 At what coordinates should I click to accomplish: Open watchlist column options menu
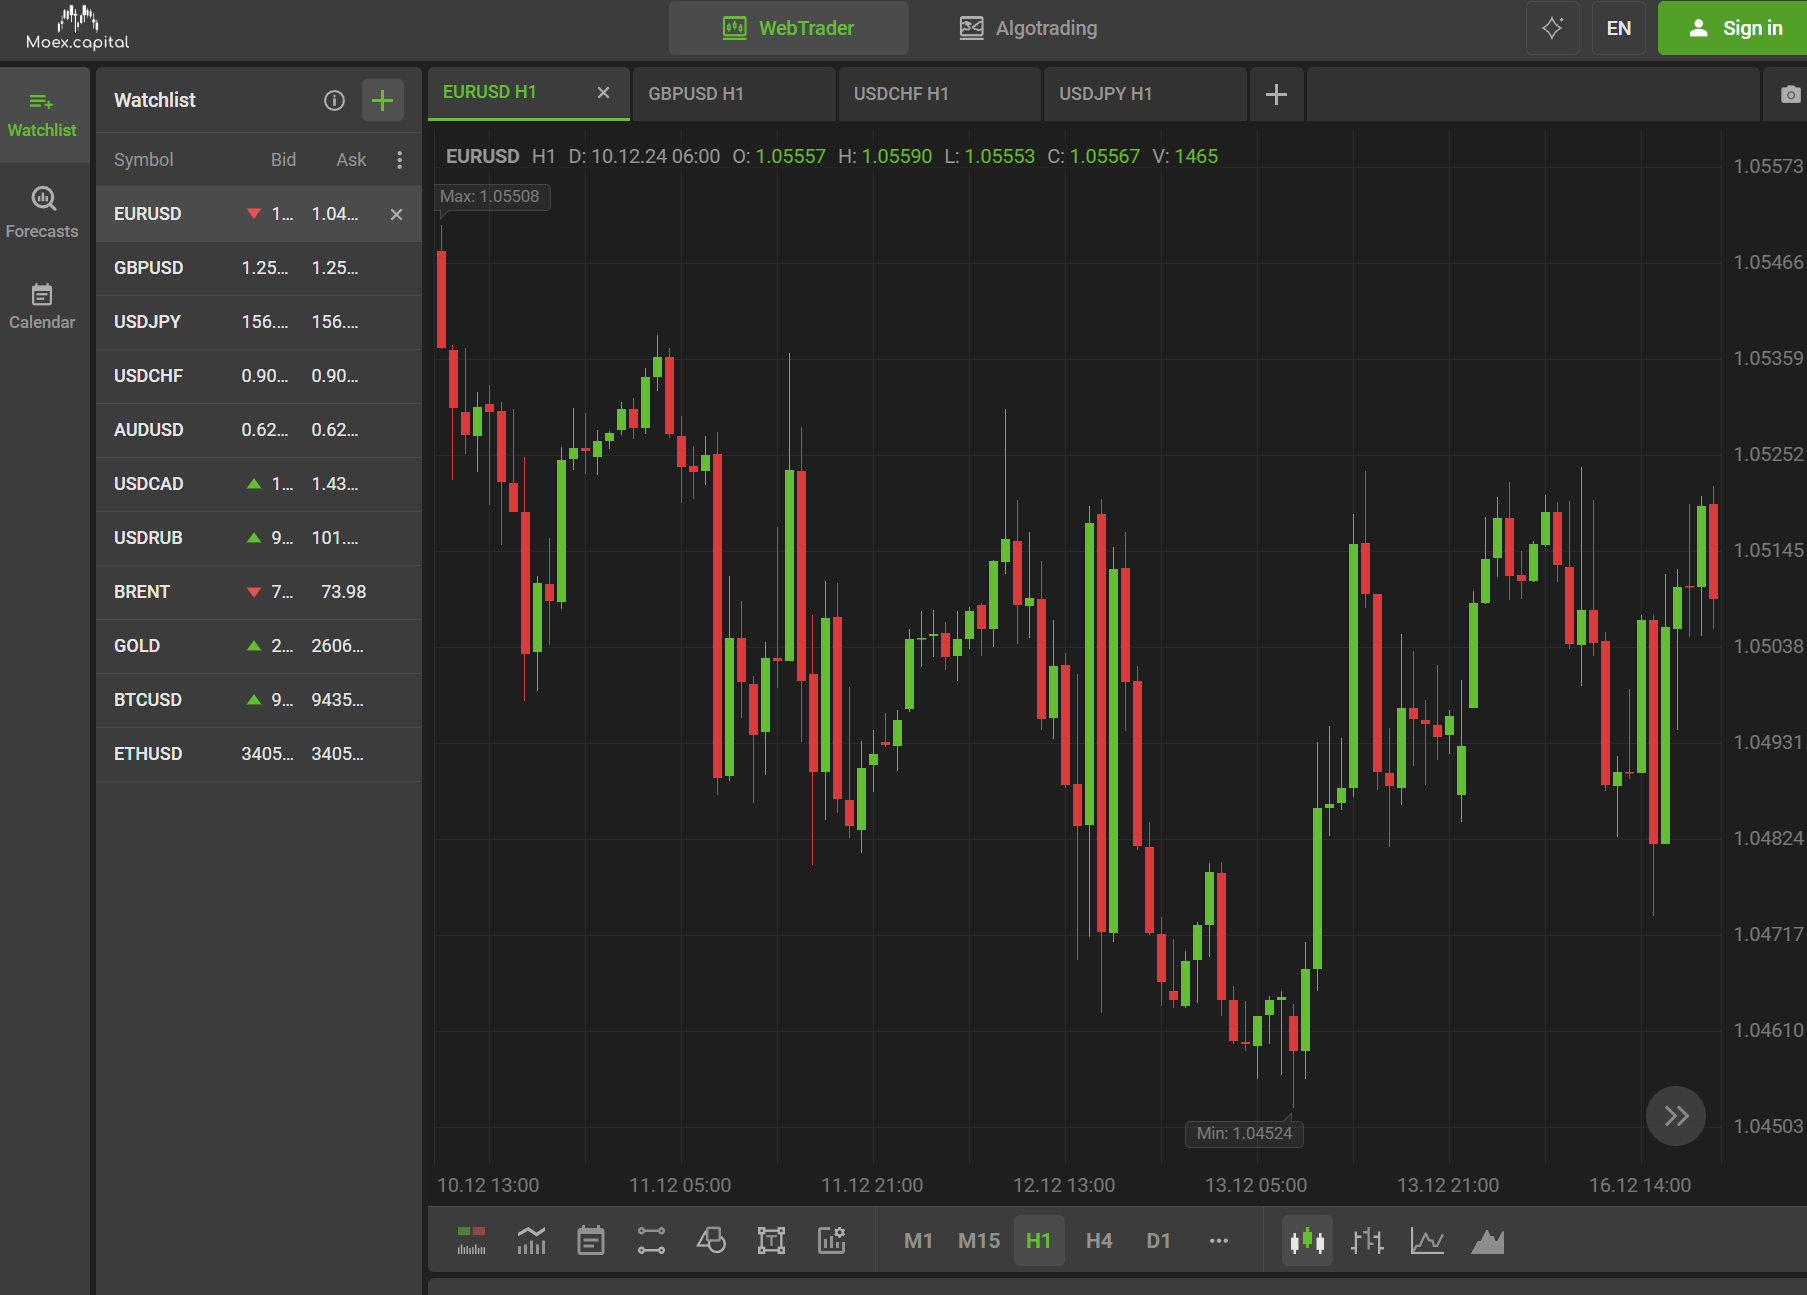click(399, 160)
